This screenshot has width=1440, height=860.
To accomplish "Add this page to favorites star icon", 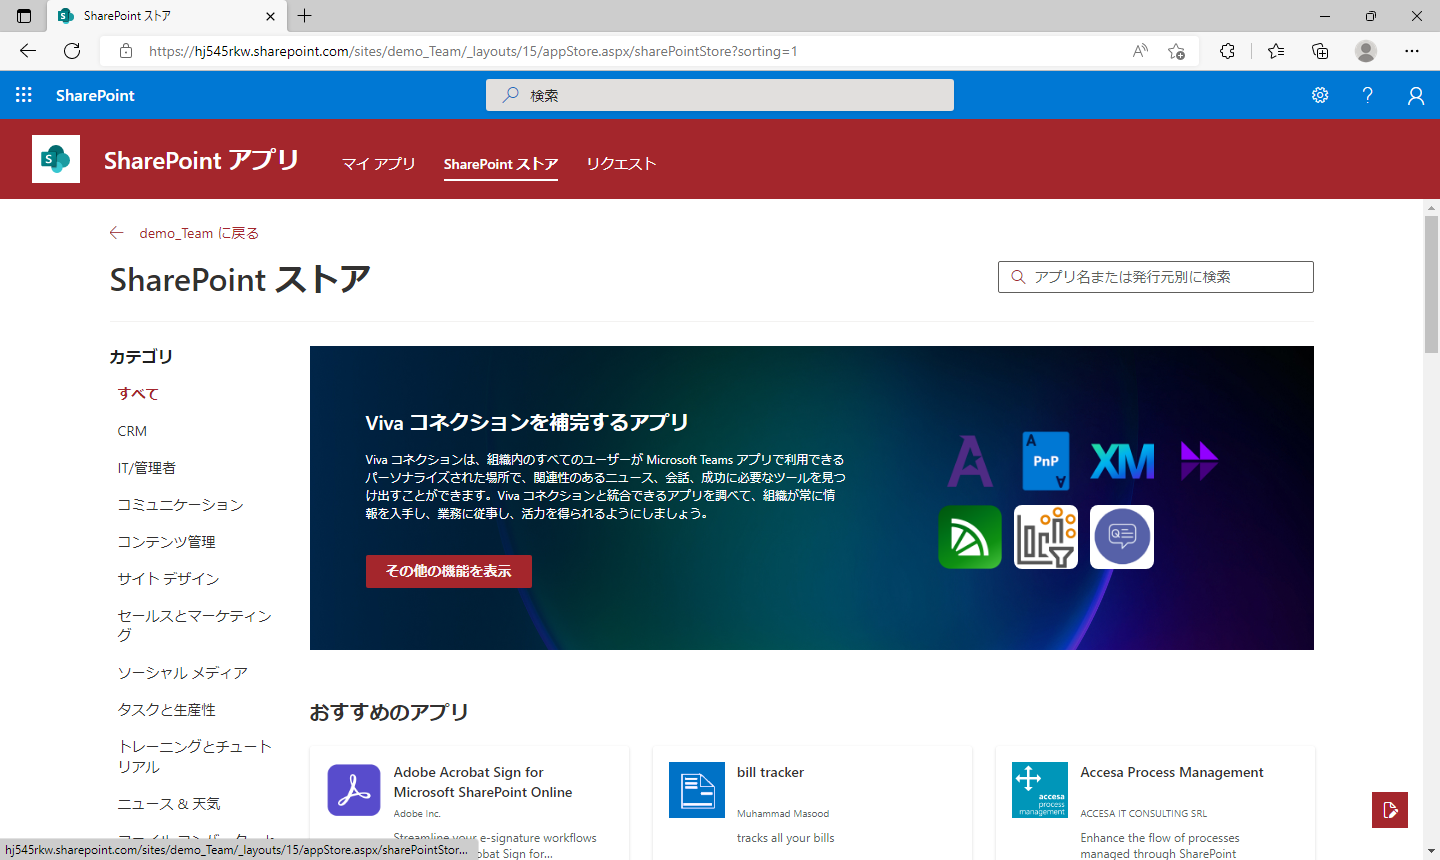I will click(1177, 51).
